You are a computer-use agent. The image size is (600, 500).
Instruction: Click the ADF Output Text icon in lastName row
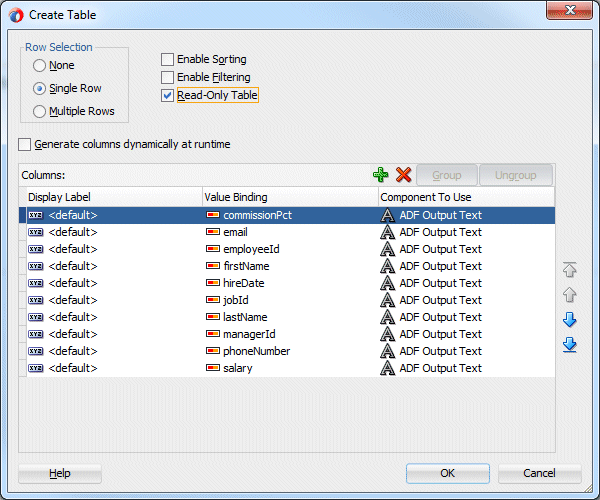click(387, 317)
